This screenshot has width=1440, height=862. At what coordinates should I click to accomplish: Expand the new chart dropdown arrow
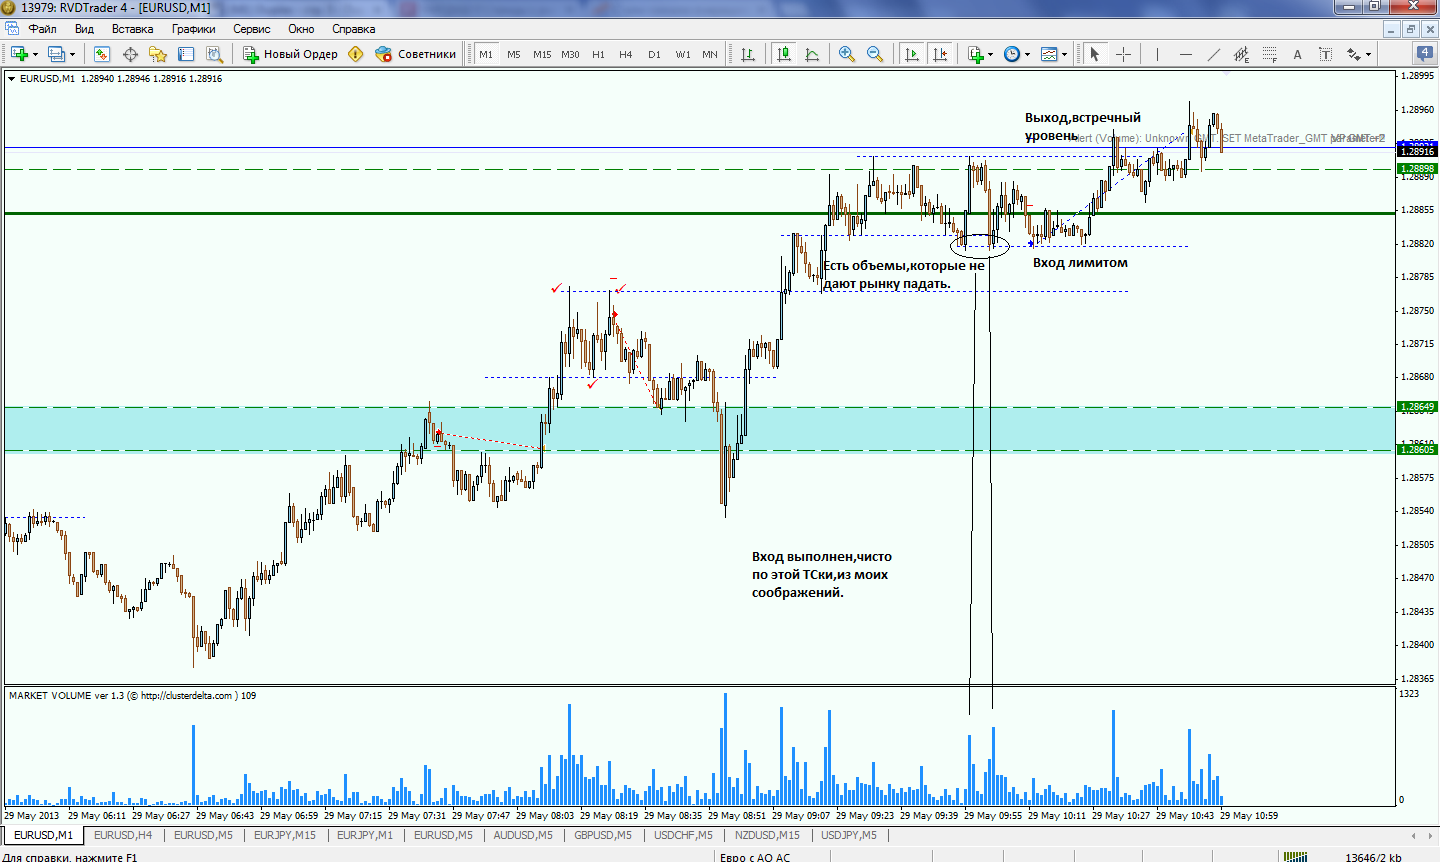(35, 55)
